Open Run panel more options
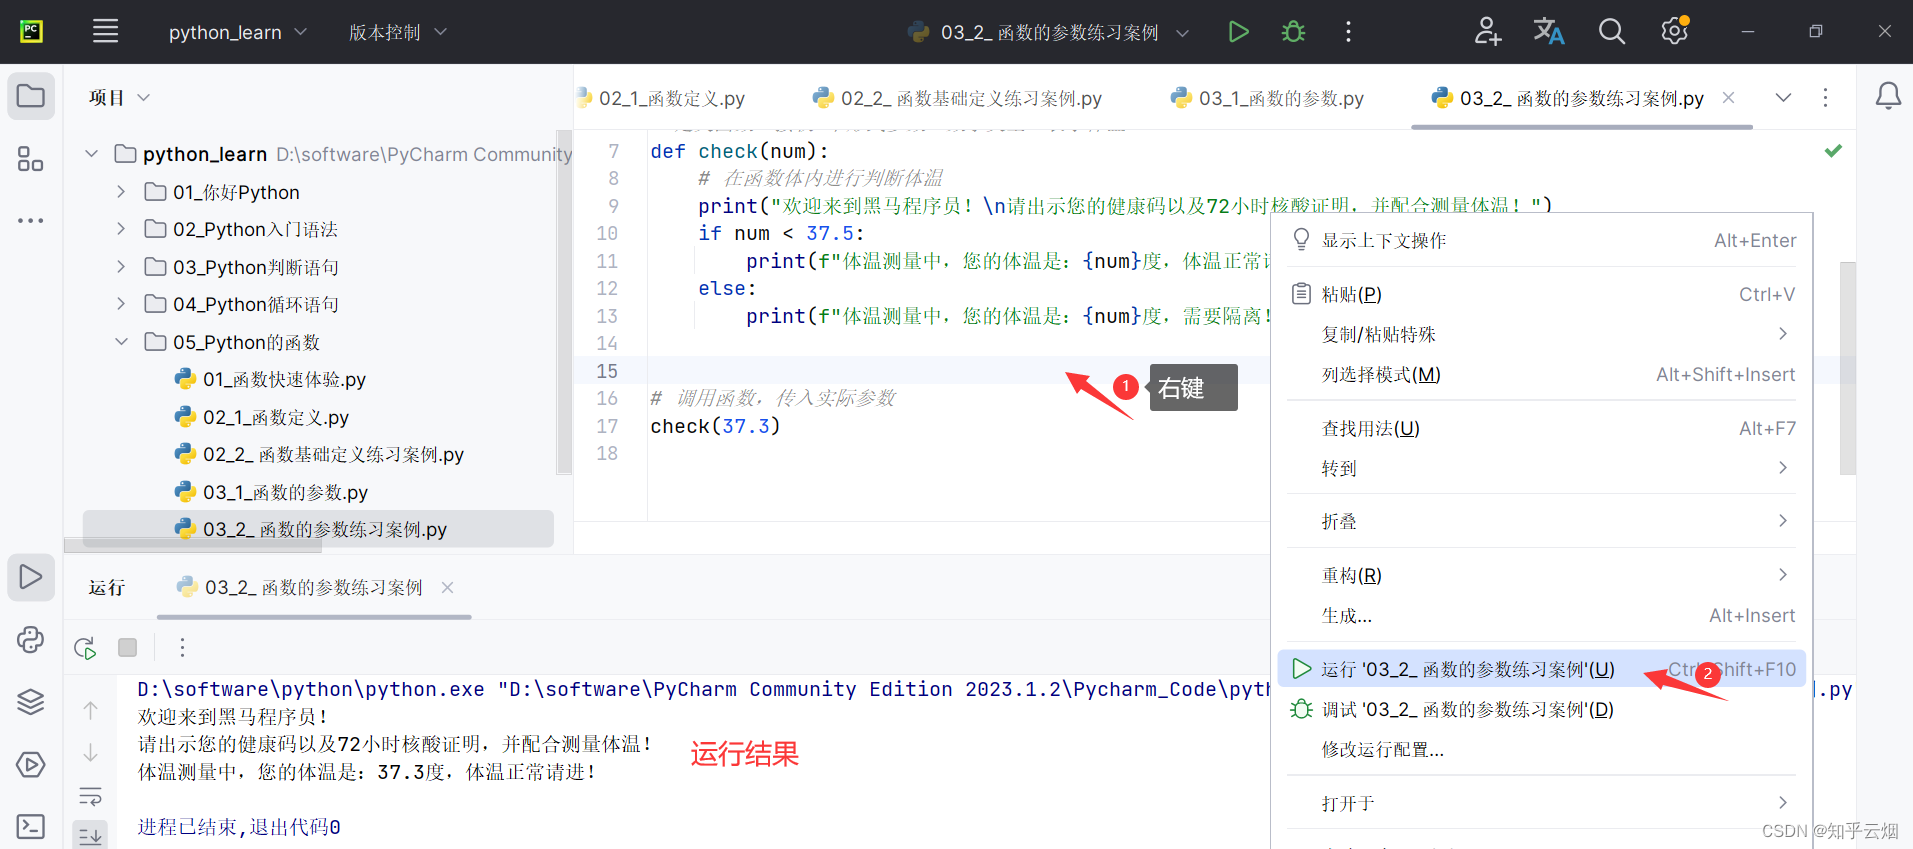The width and height of the screenshot is (1913, 849). [x=182, y=648]
